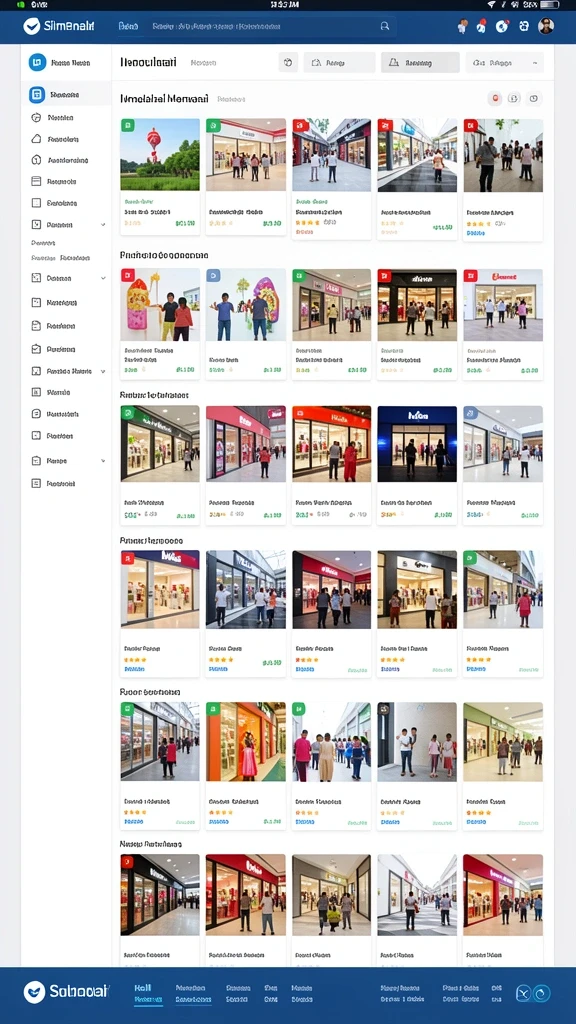Image resolution: width=576 pixels, height=1024 pixels.
Task: Expand the last collapsible group in the sidebar
Action: tap(68, 461)
